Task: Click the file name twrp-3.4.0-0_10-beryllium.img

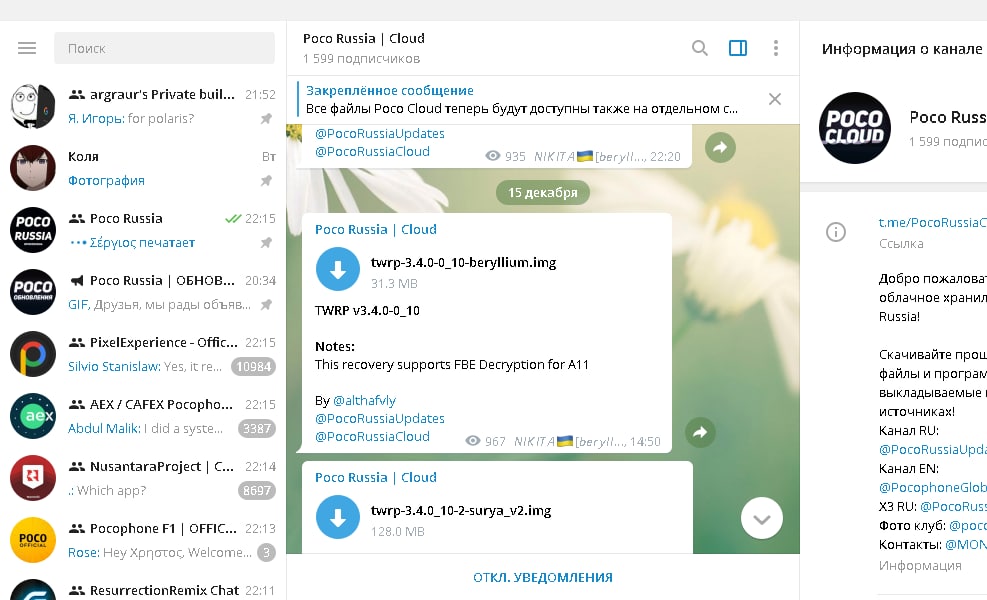Action: [x=463, y=263]
